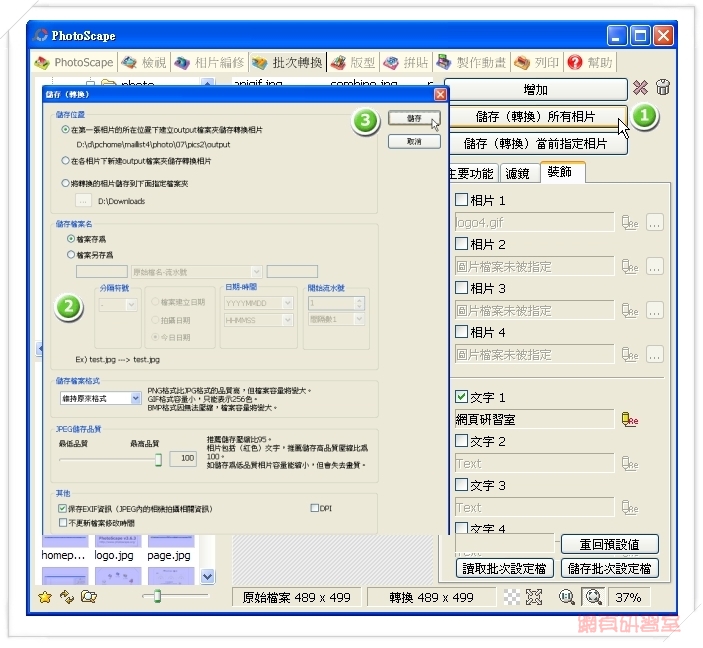Click the thumbnail size slider handle
This screenshot has height=648, width=703.
click(x=157, y=596)
